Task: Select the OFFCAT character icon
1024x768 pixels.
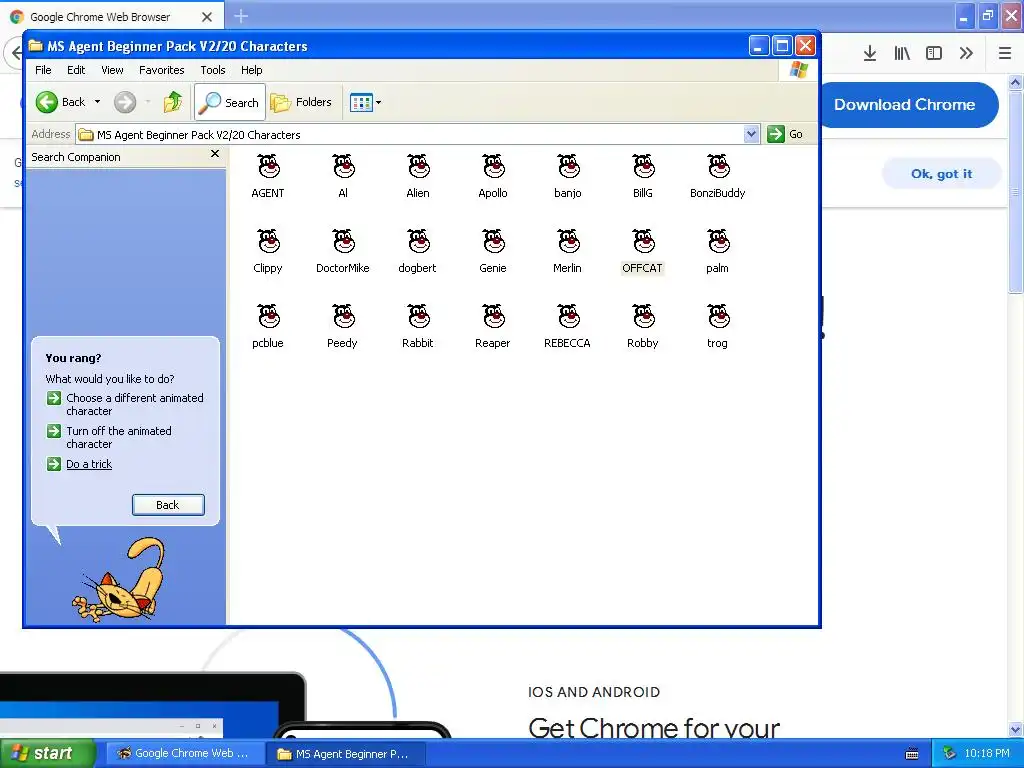Action: click(x=643, y=242)
